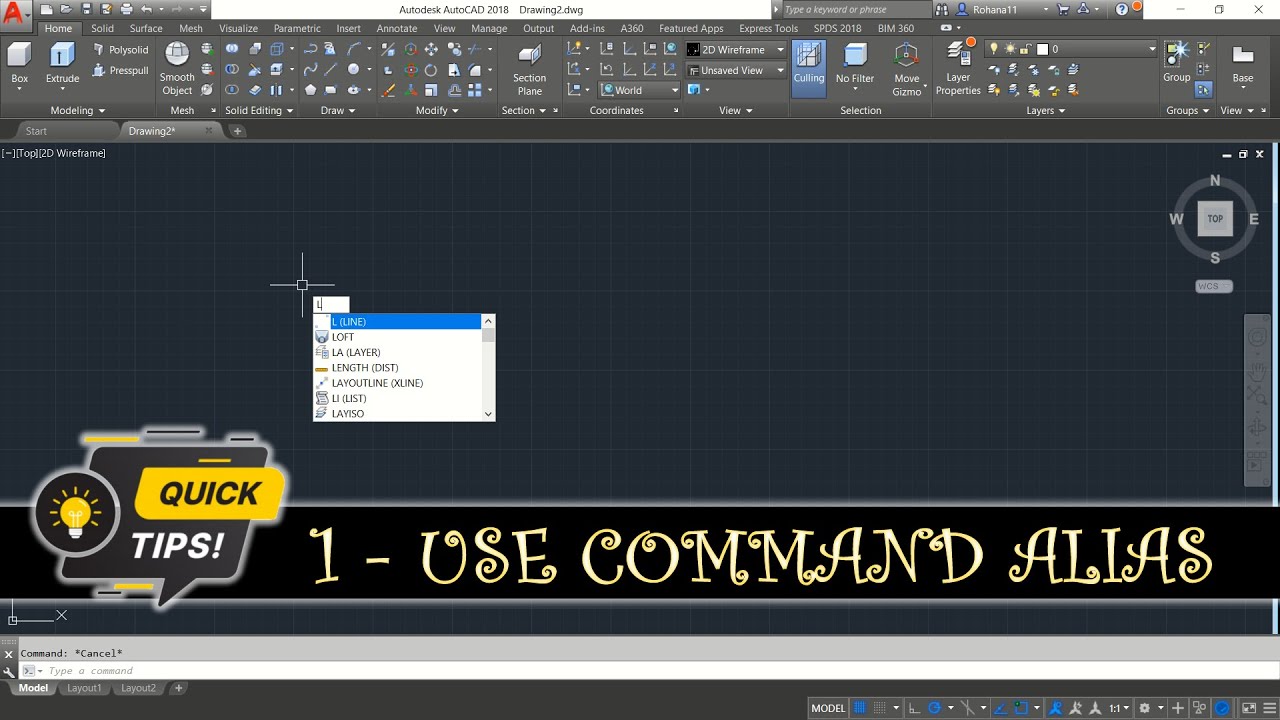Select the Box modeling tool
Image resolution: width=1280 pixels, height=720 pixels.
click(19, 63)
